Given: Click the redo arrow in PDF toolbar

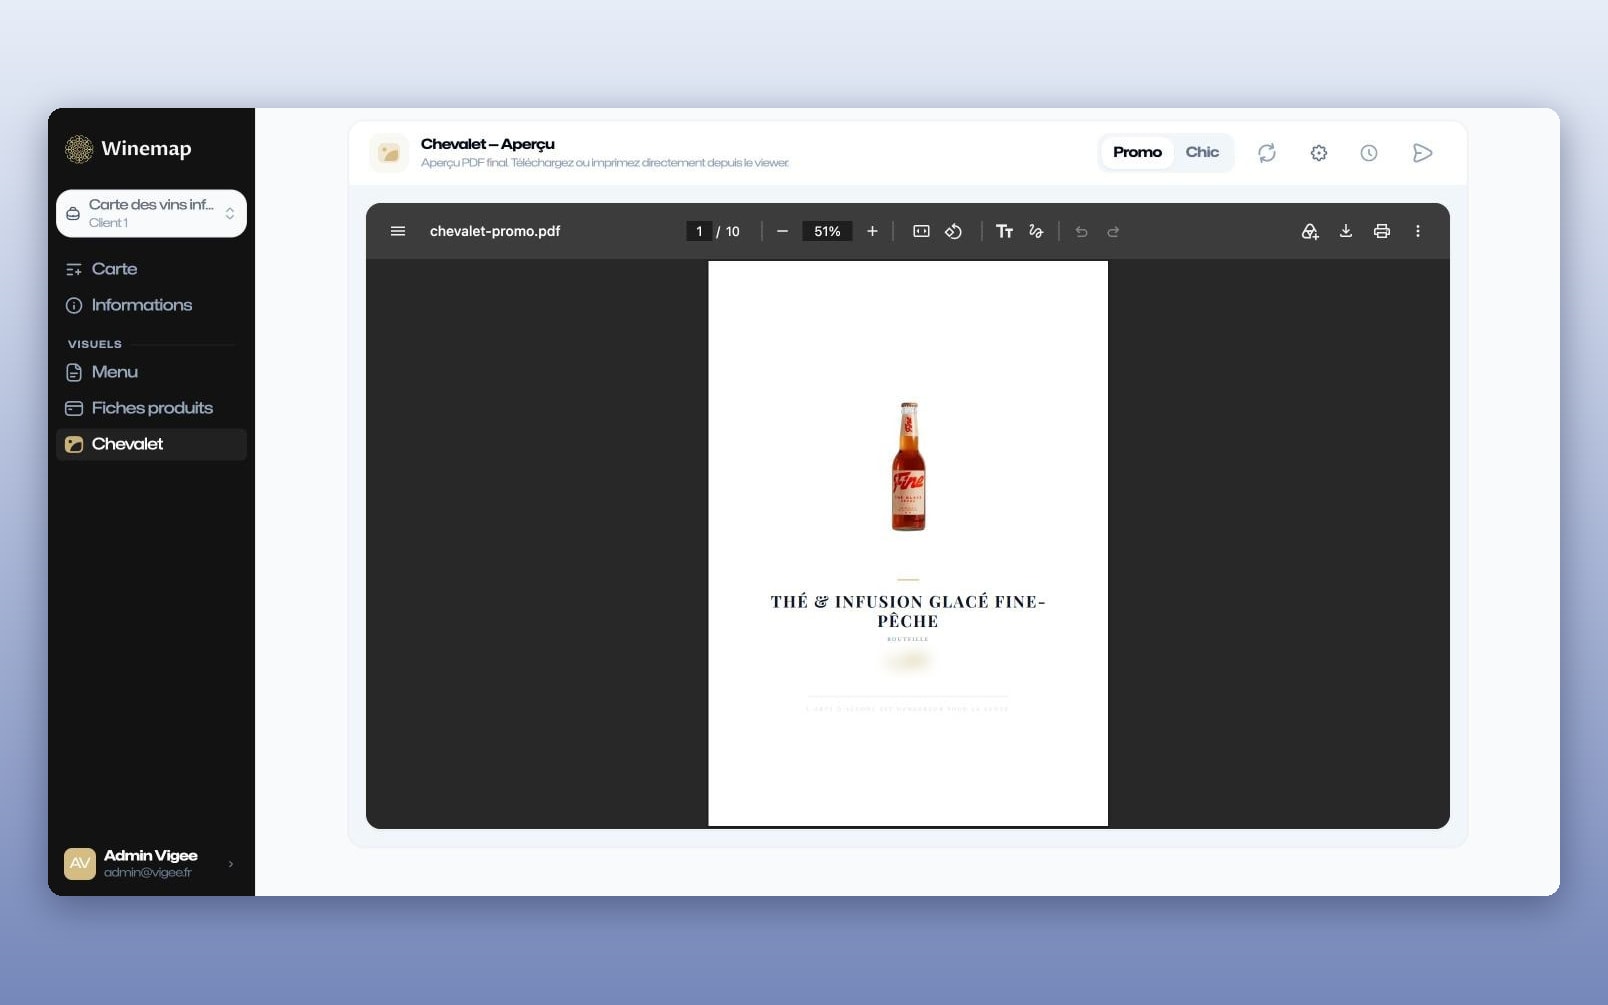Looking at the screenshot, I should (x=1113, y=231).
